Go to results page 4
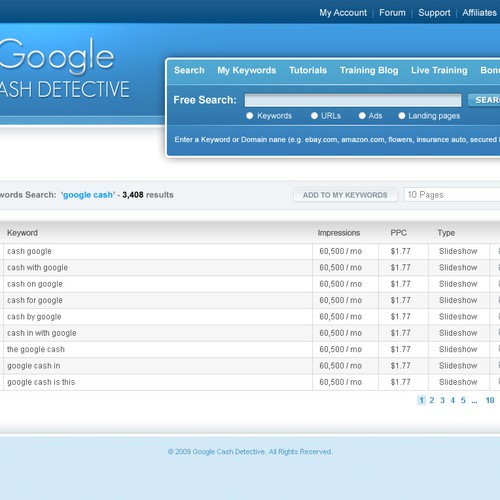Viewport: 500px width, 500px height. coord(453,400)
